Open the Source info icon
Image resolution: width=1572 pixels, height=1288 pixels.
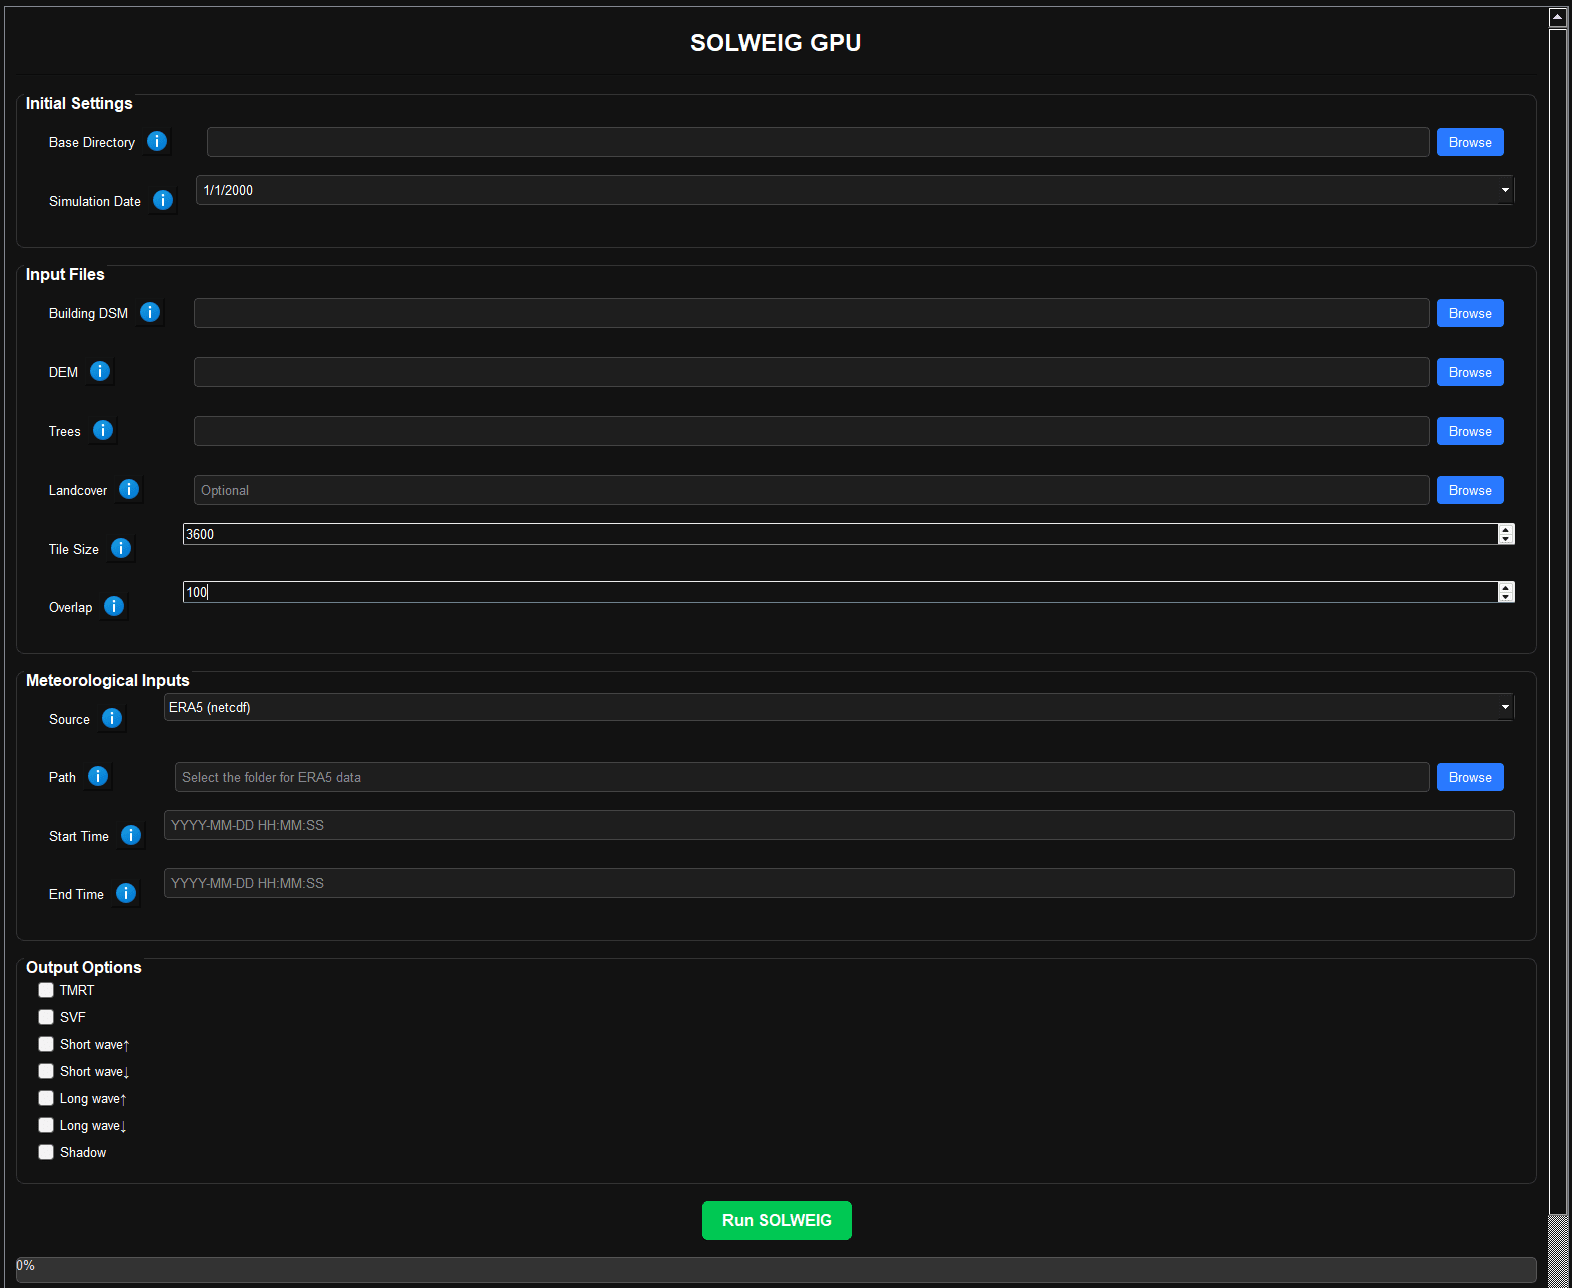(x=112, y=718)
